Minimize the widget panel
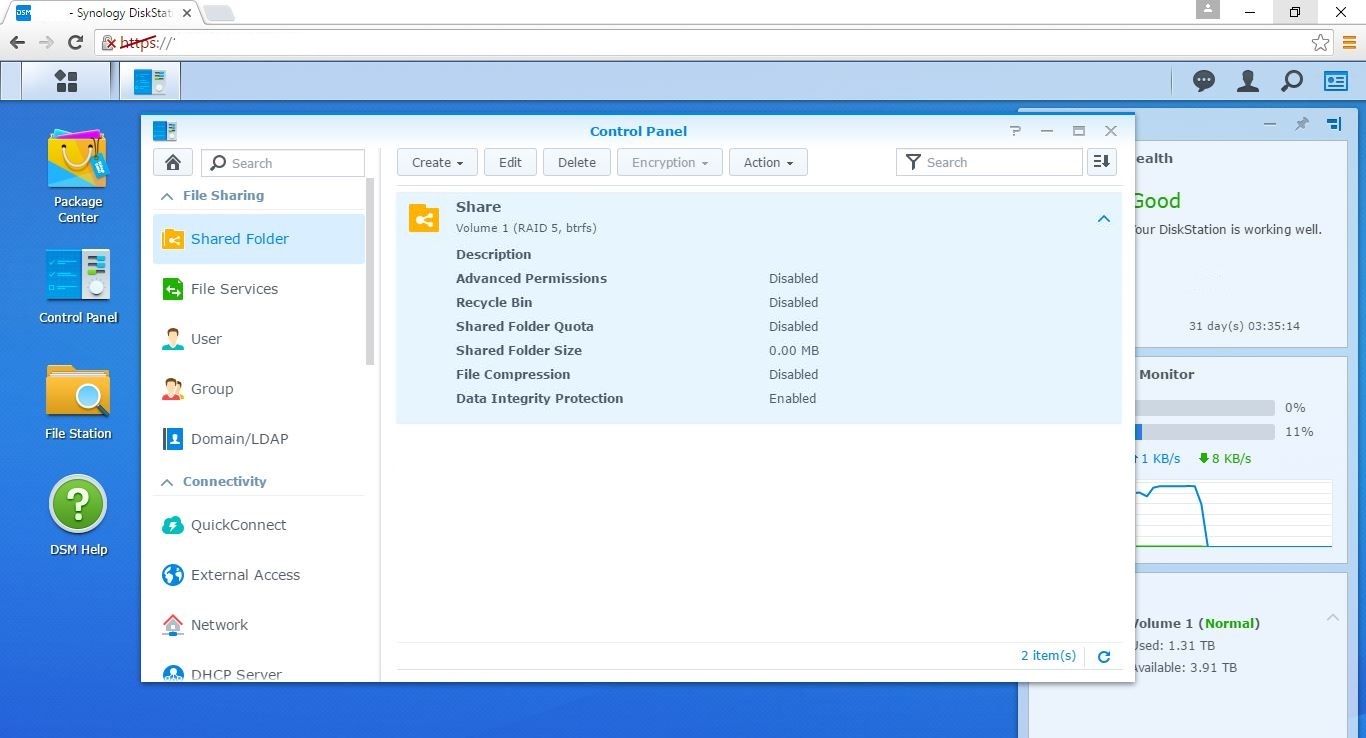The height and width of the screenshot is (738, 1366). pyautogui.click(x=1270, y=124)
